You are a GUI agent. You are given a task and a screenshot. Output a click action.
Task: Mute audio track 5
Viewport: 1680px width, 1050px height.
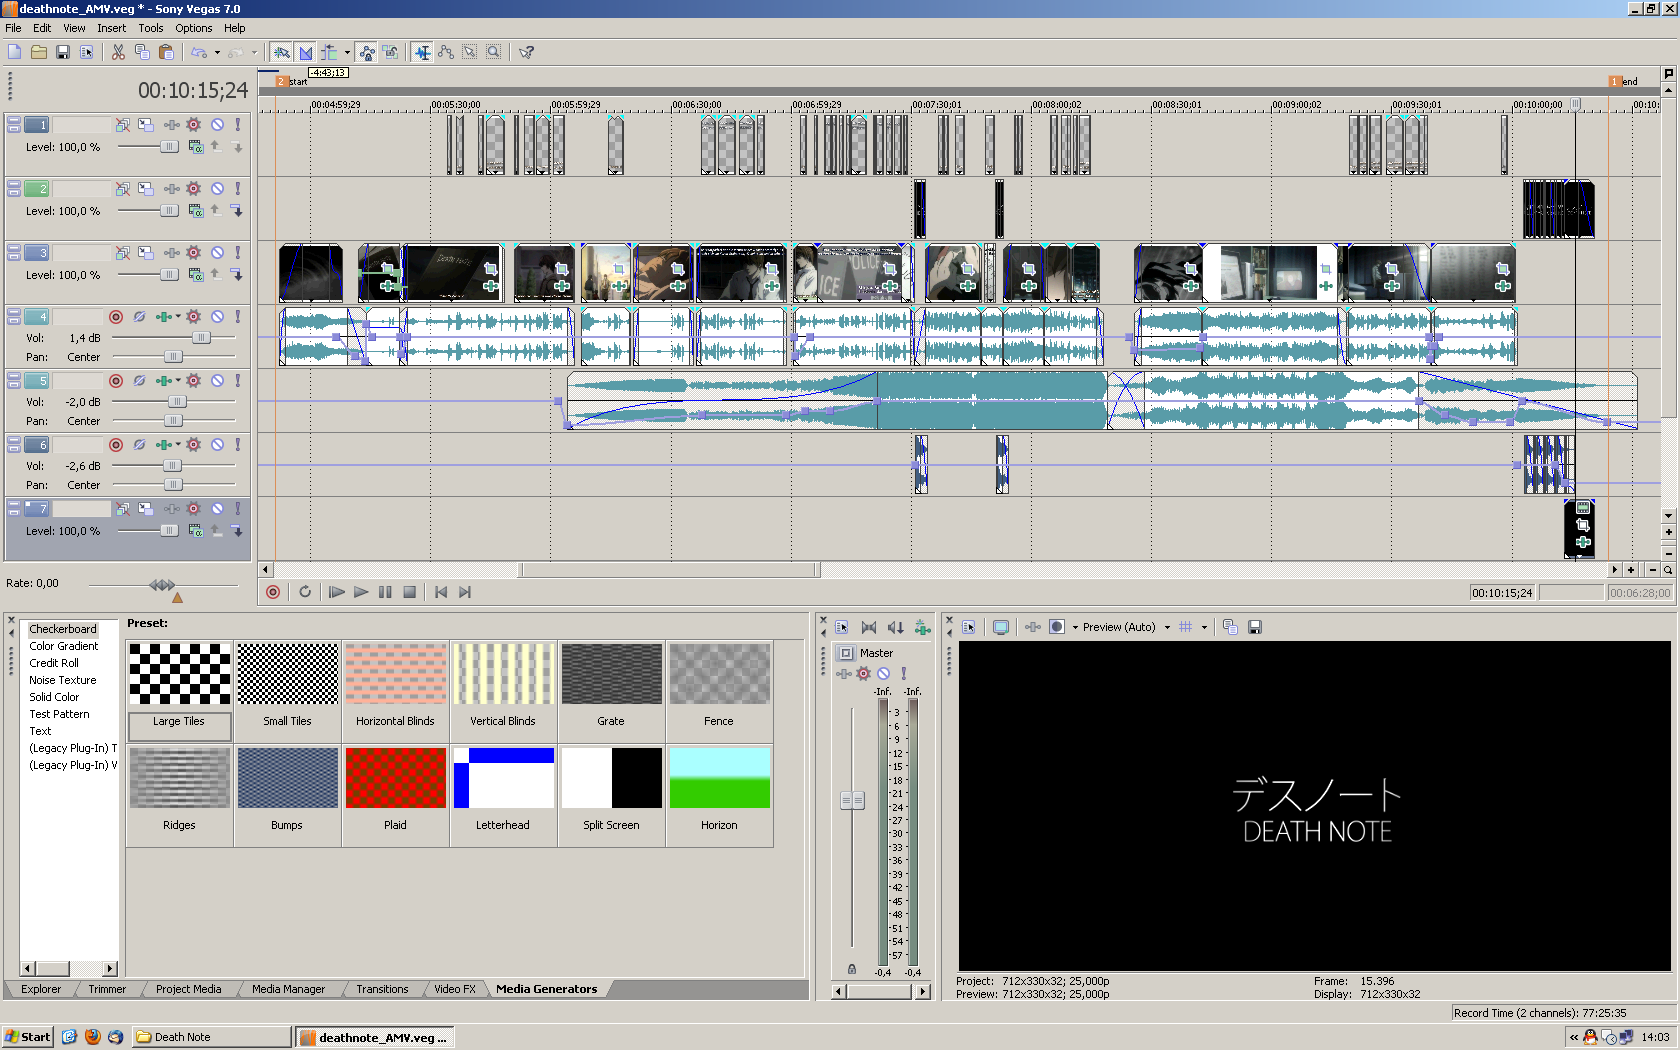point(217,381)
